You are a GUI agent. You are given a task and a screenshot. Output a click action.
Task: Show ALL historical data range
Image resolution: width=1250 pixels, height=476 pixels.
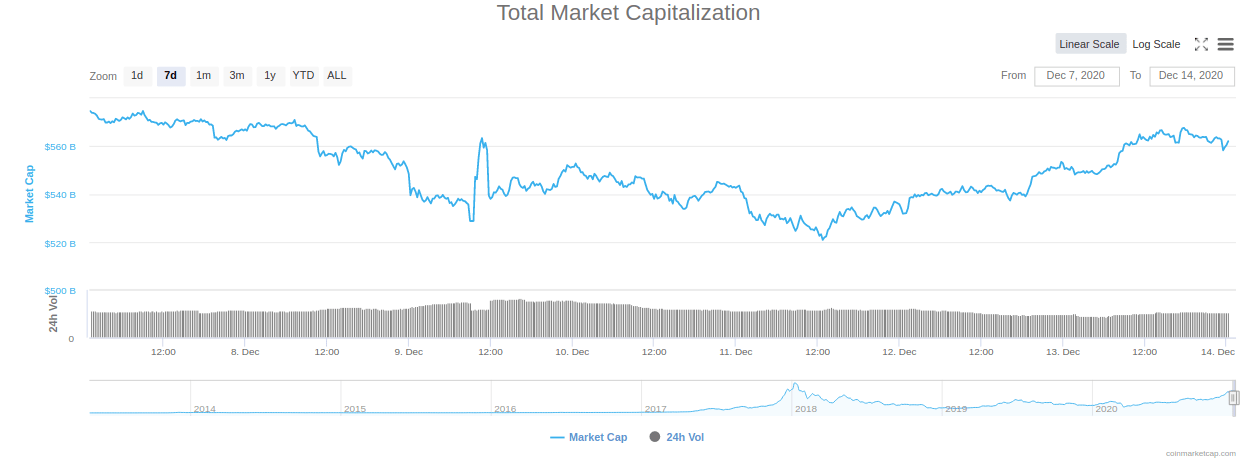[x=337, y=76]
